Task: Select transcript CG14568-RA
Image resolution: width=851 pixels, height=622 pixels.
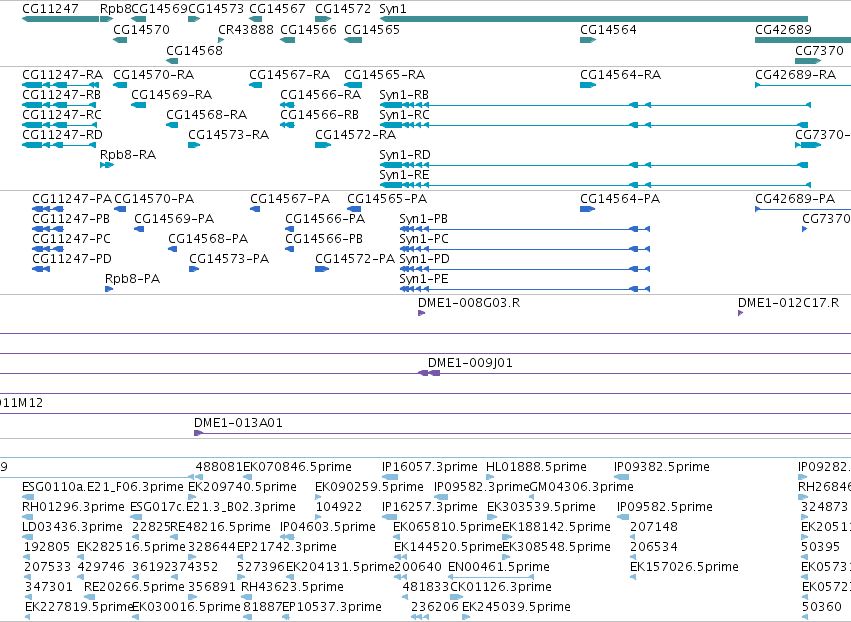Action: 207,115
